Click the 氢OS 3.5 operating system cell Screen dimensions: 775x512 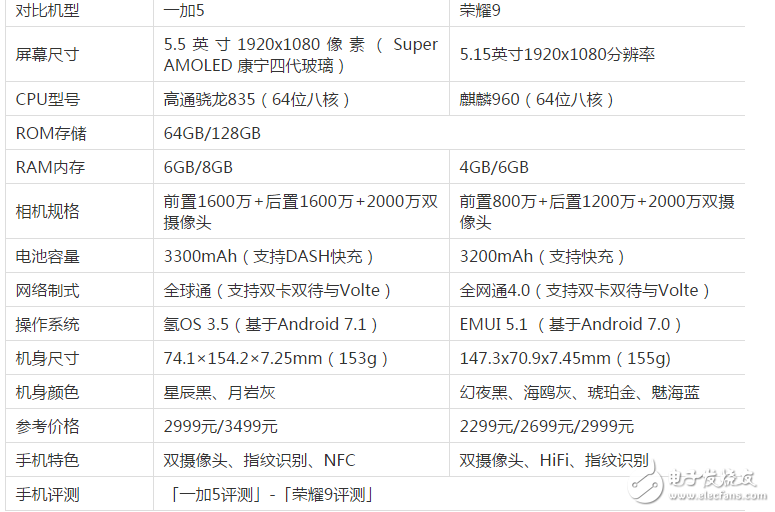[x=271, y=324]
